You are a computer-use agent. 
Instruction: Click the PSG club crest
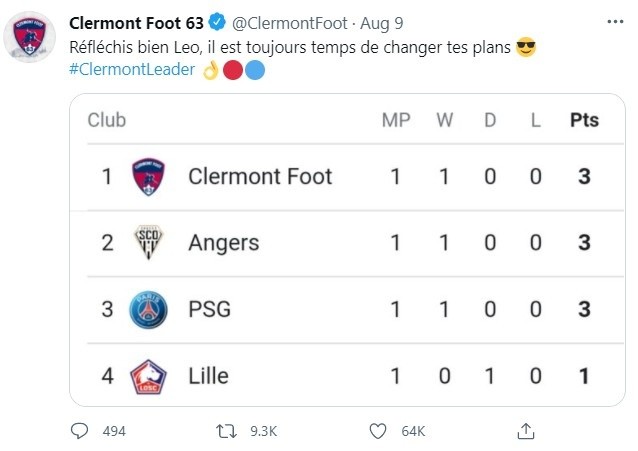click(148, 309)
